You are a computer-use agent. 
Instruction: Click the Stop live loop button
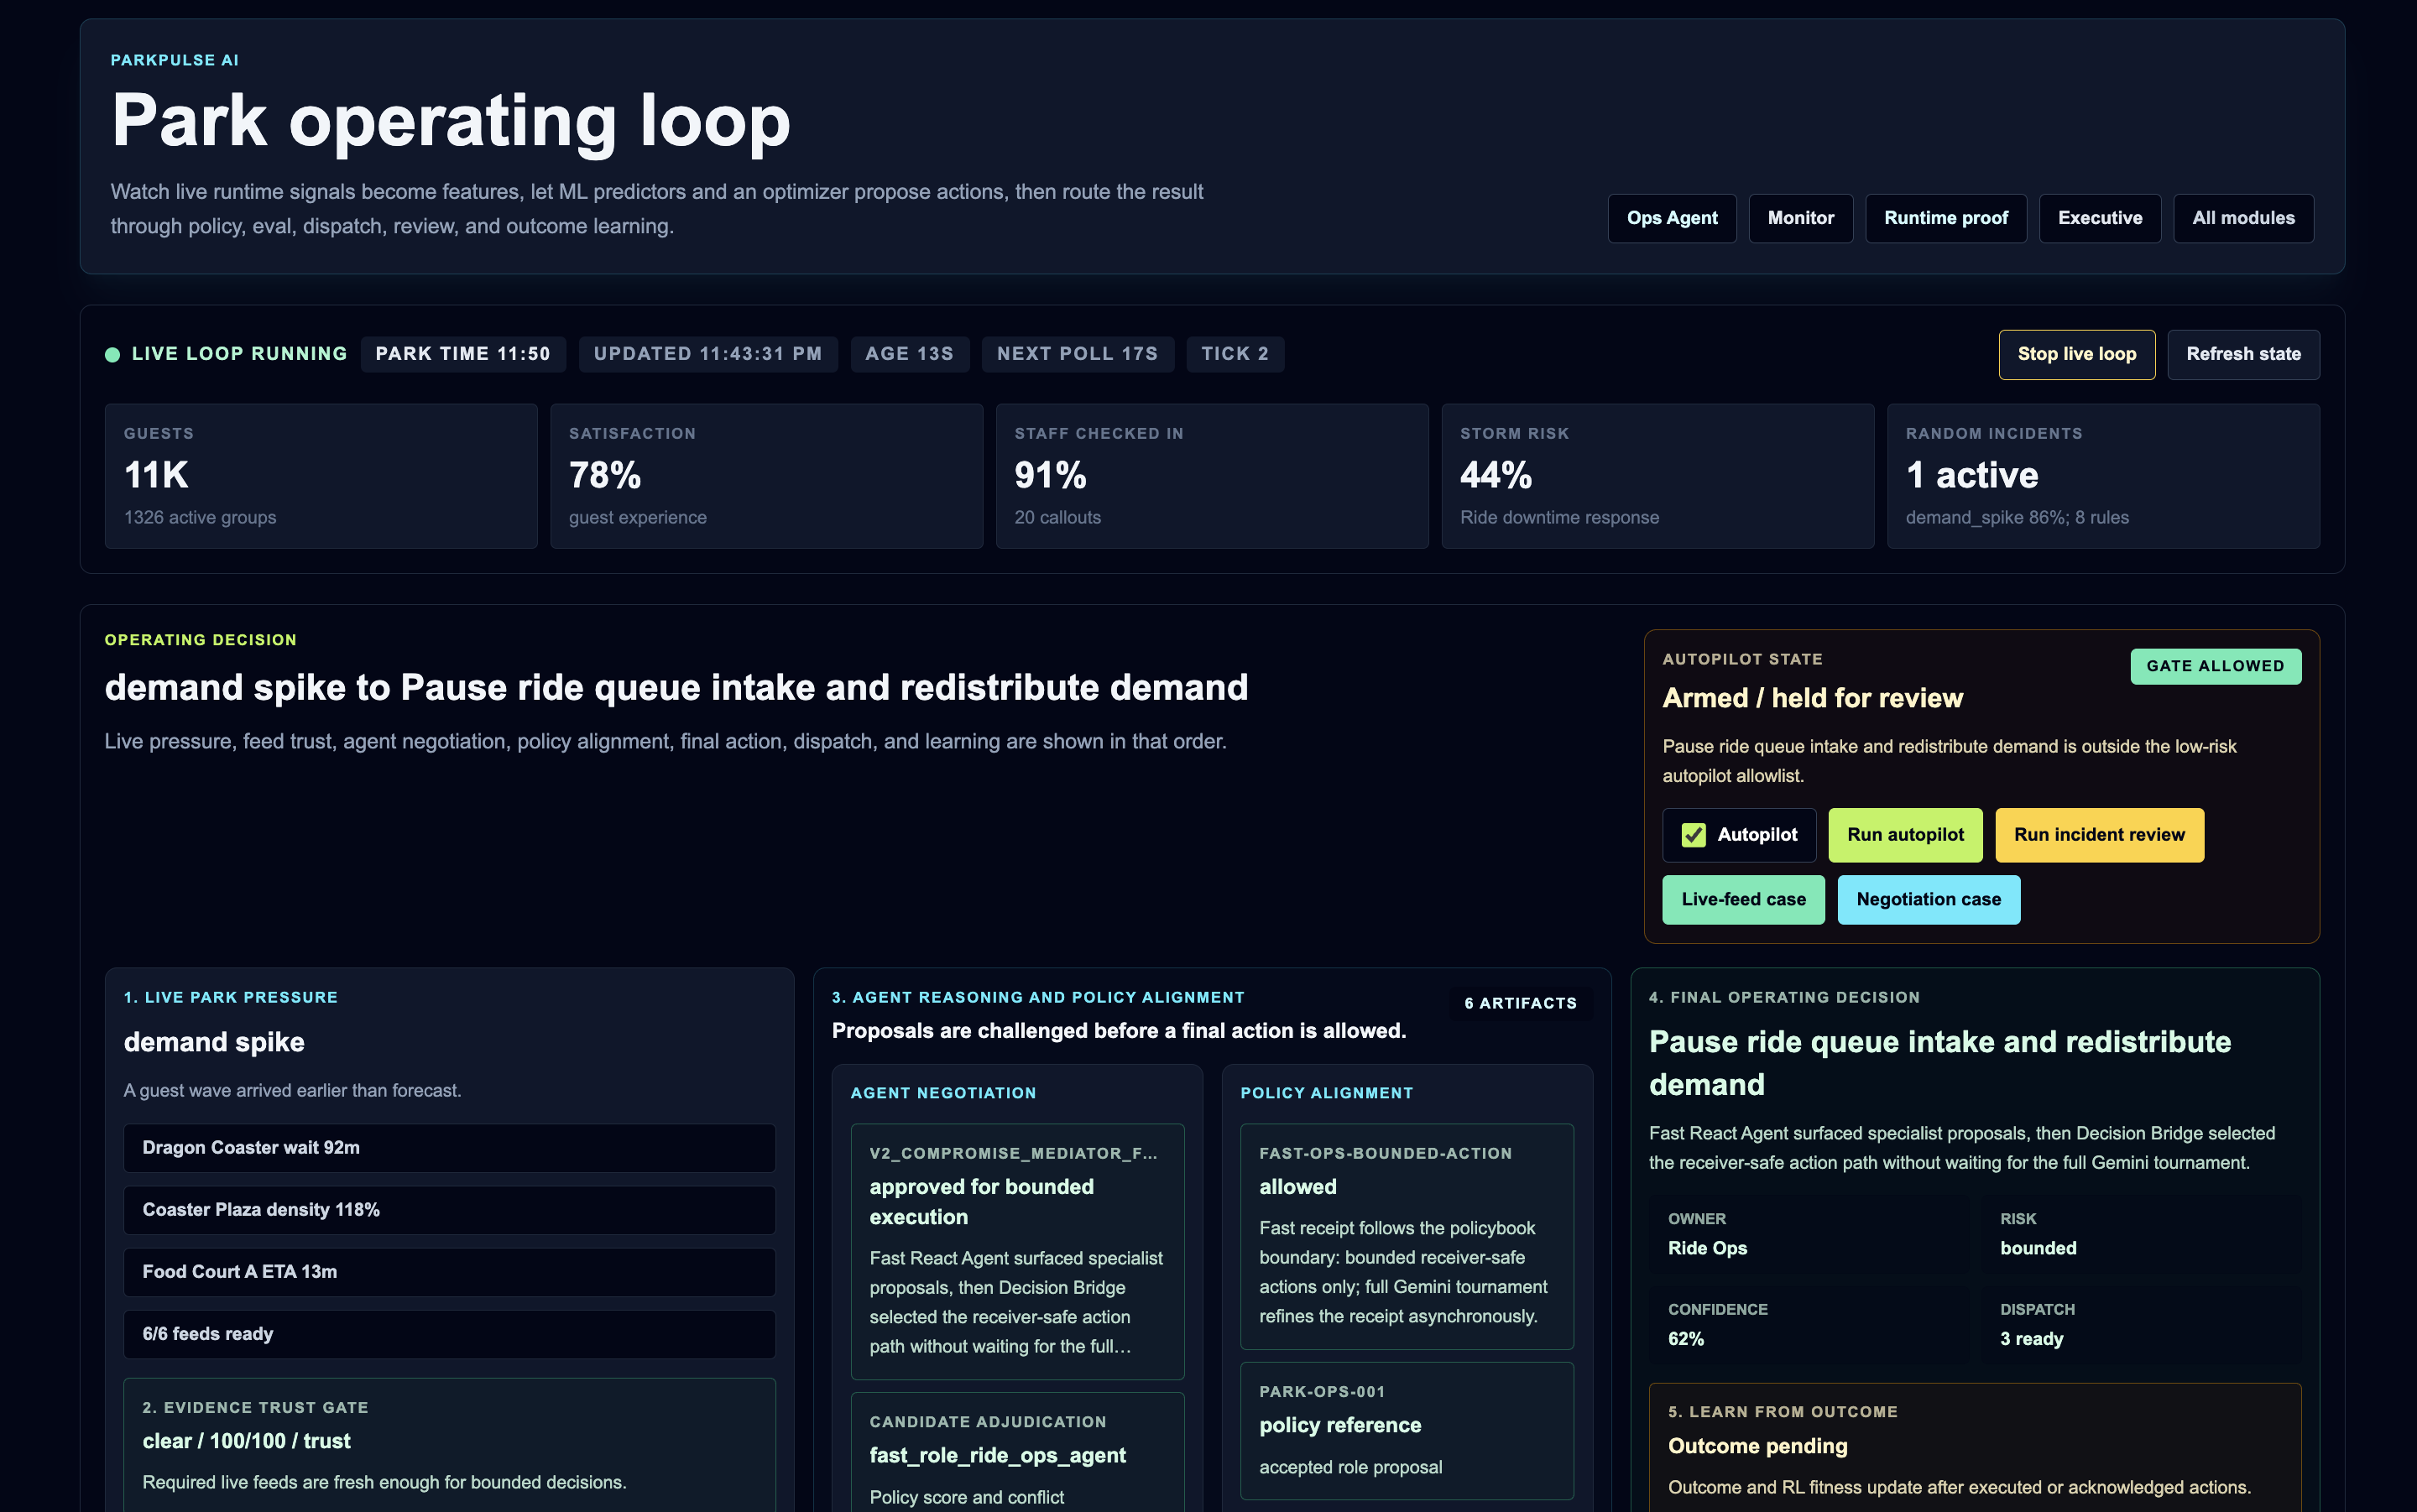(x=2076, y=354)
